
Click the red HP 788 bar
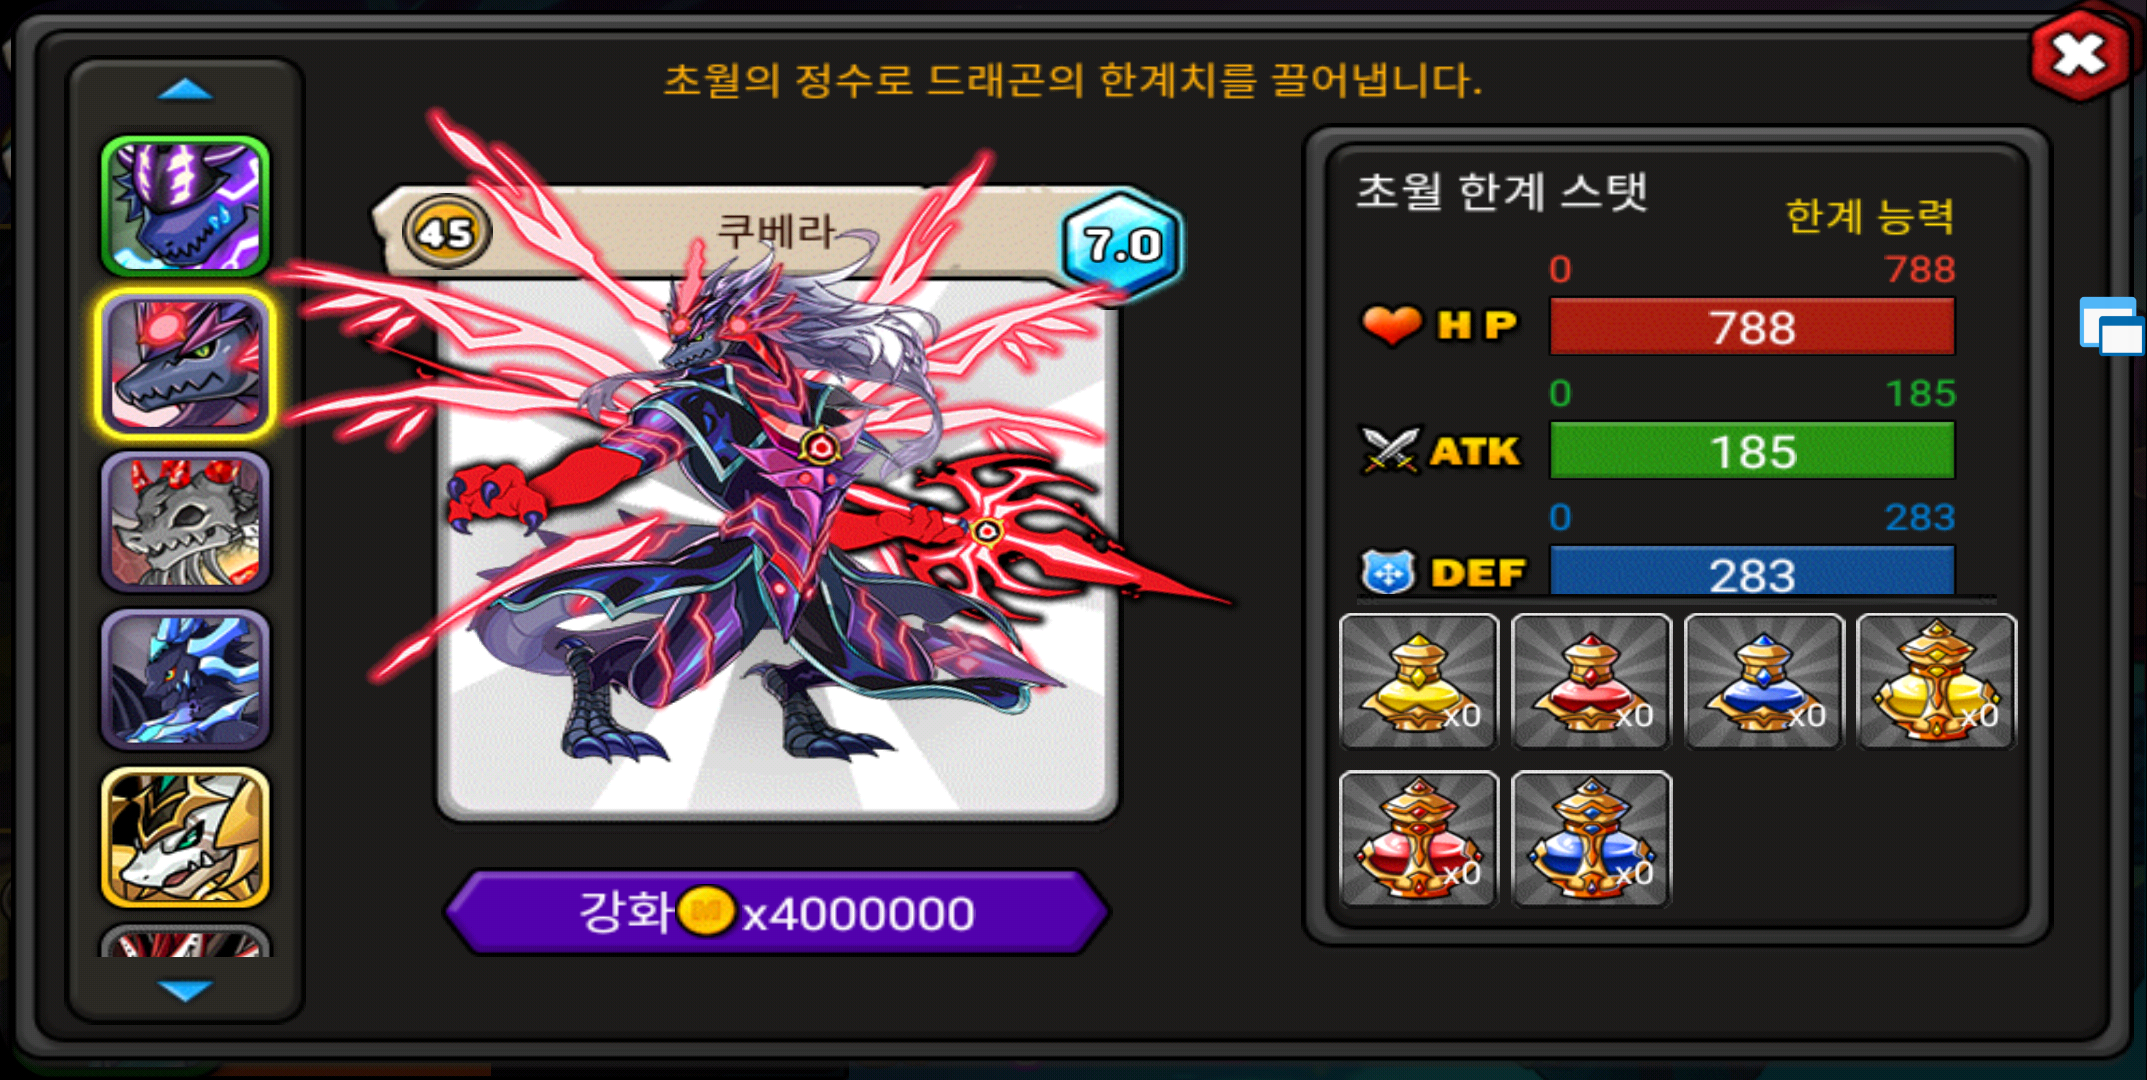[1752, 327]
